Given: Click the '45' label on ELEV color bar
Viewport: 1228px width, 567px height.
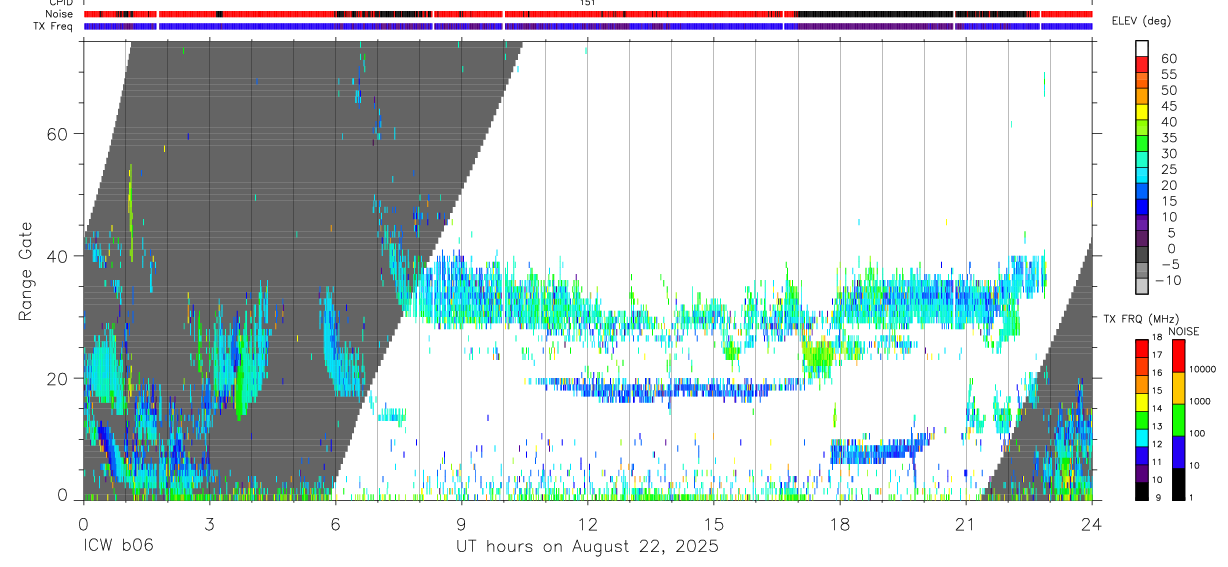Looking at the screenshot, I should [1168, 106].
